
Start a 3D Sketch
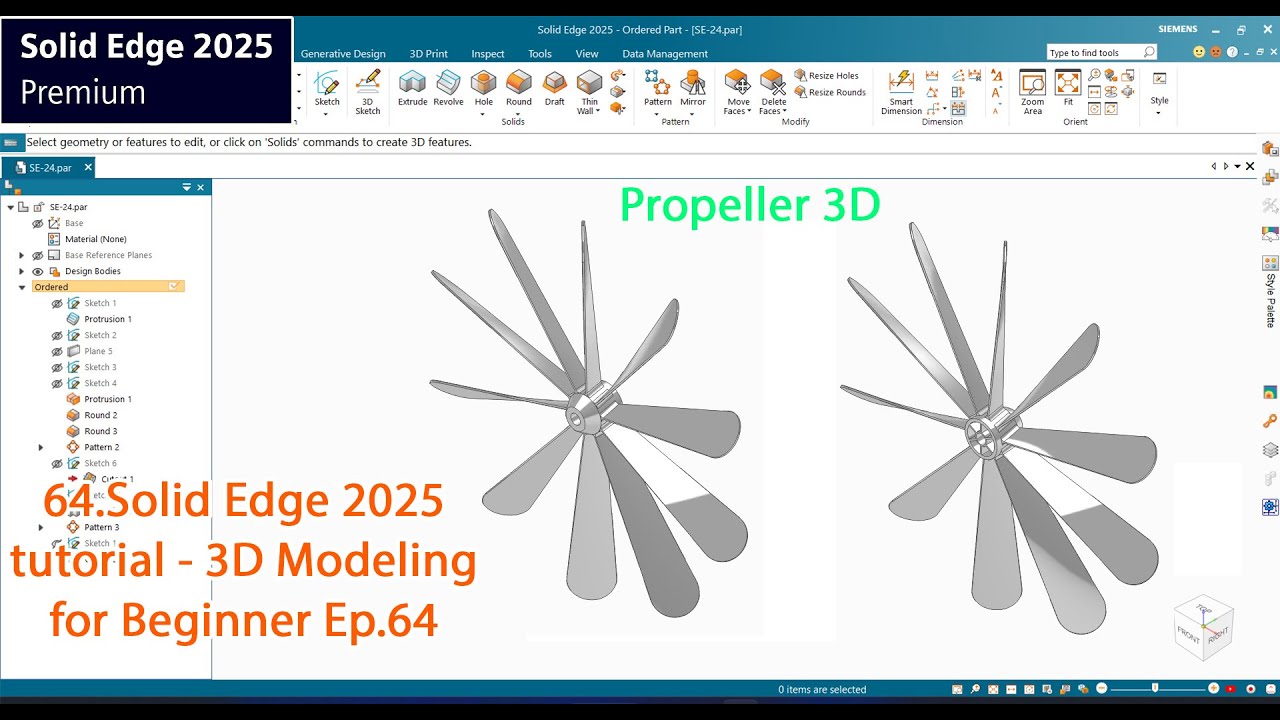point(368,91)
